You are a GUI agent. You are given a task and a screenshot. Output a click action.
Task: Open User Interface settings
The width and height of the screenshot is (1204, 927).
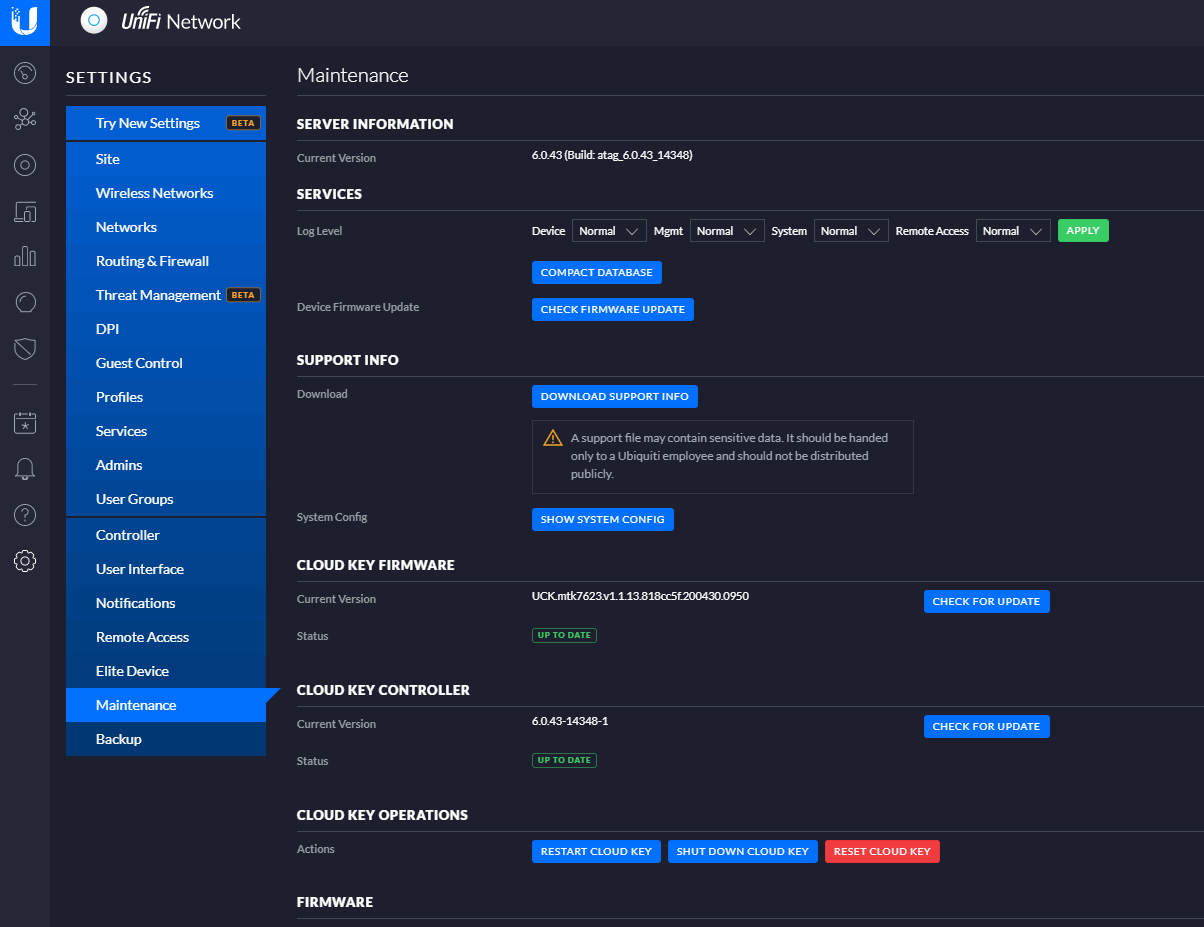pyautogui.click(x=166, y=569)
